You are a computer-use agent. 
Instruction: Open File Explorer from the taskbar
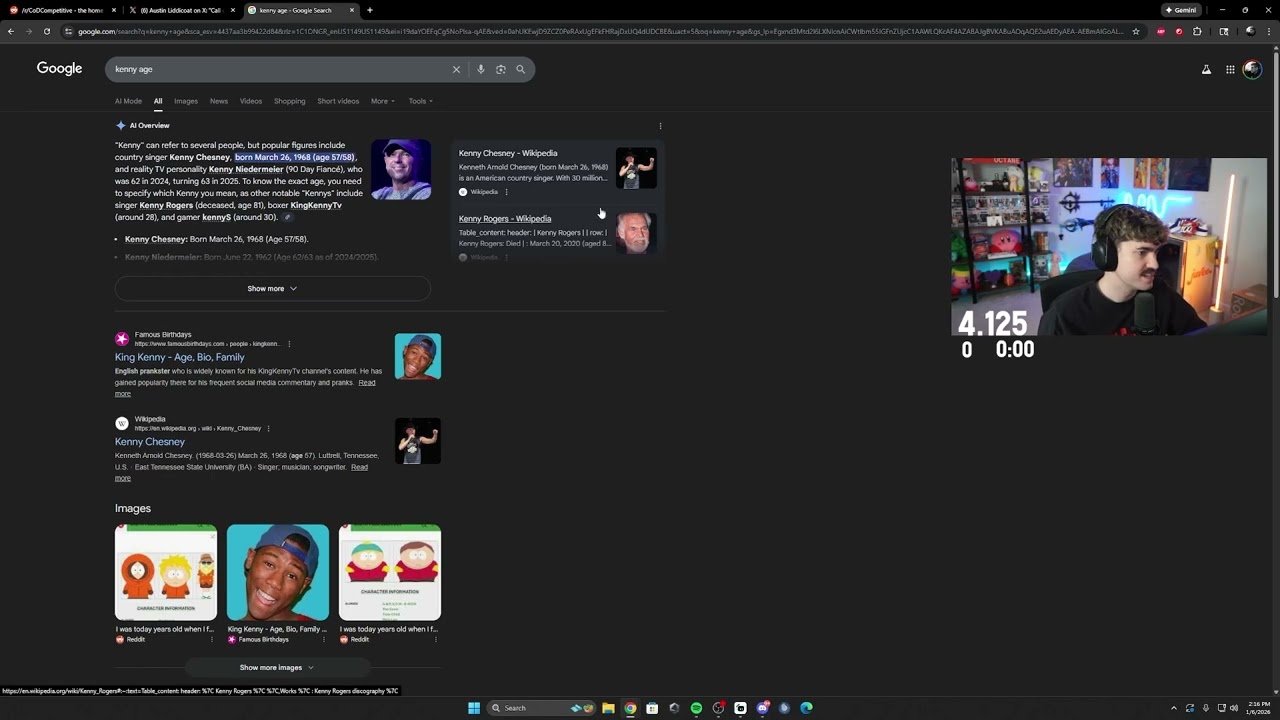(x=608, y=708)
